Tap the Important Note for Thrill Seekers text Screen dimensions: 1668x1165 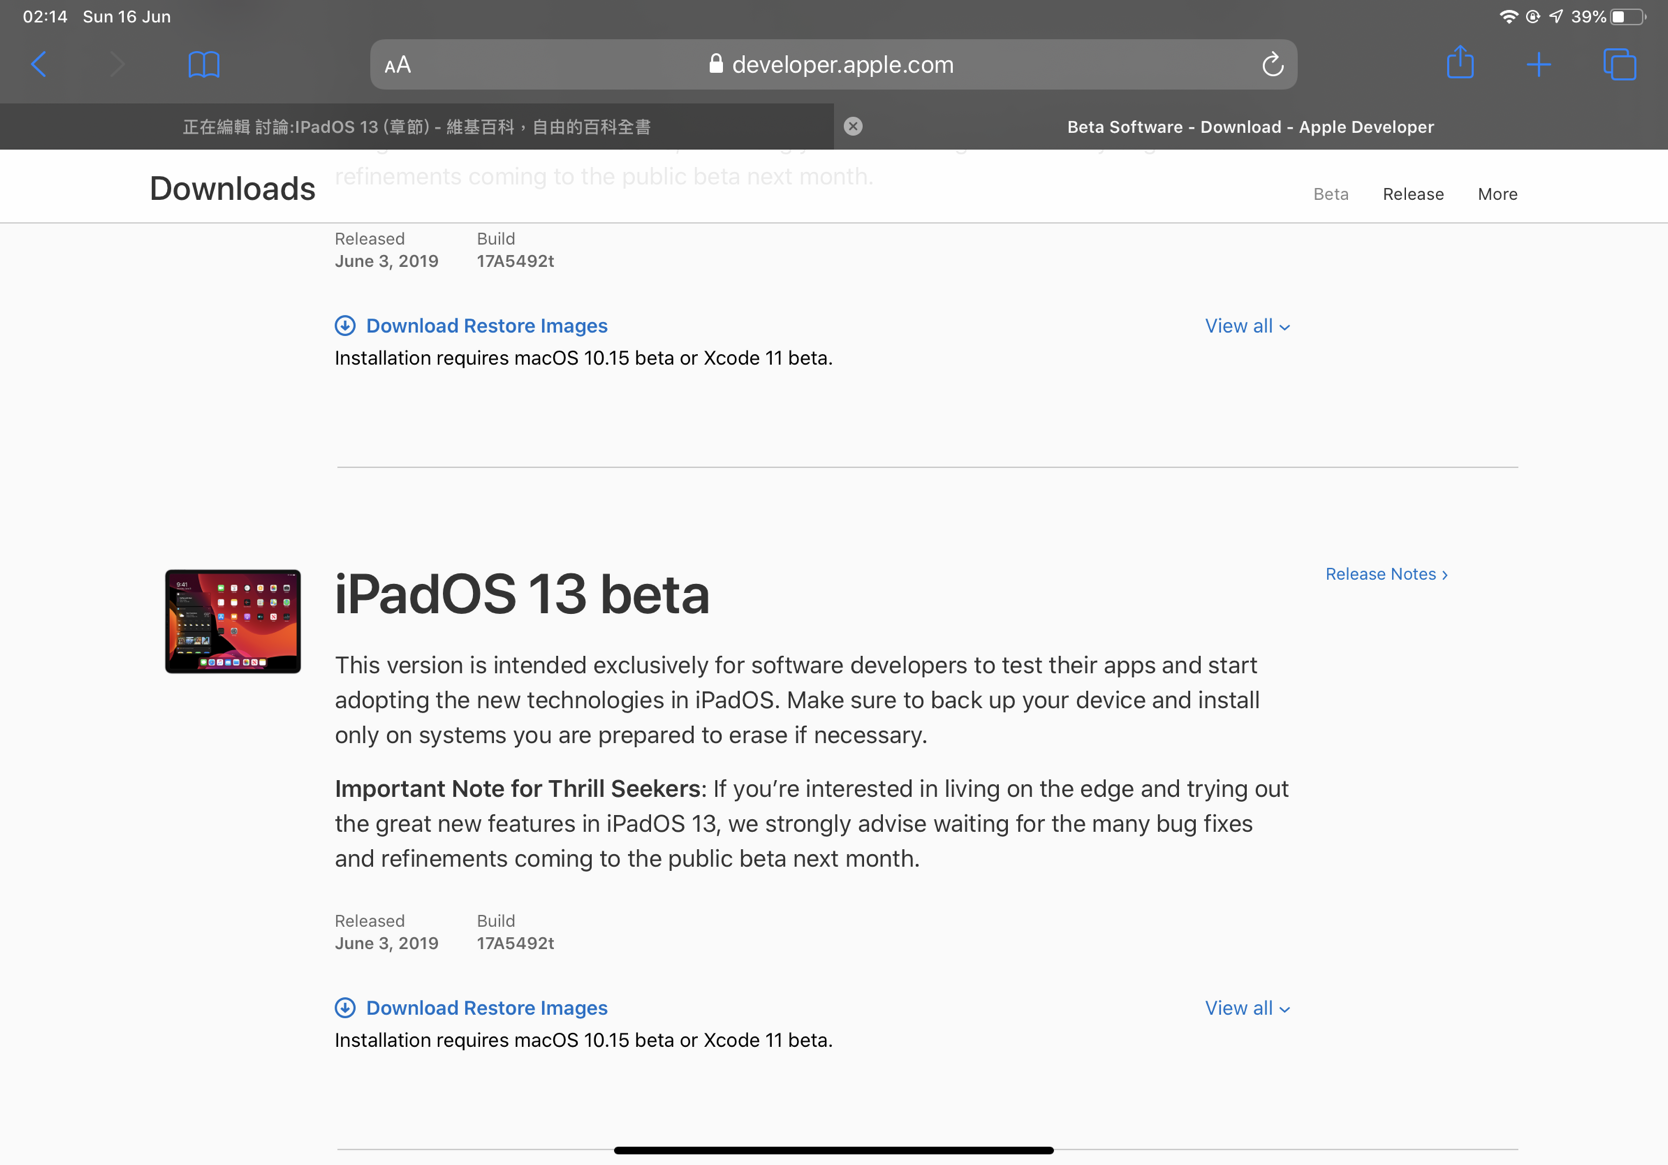point(517,789)
